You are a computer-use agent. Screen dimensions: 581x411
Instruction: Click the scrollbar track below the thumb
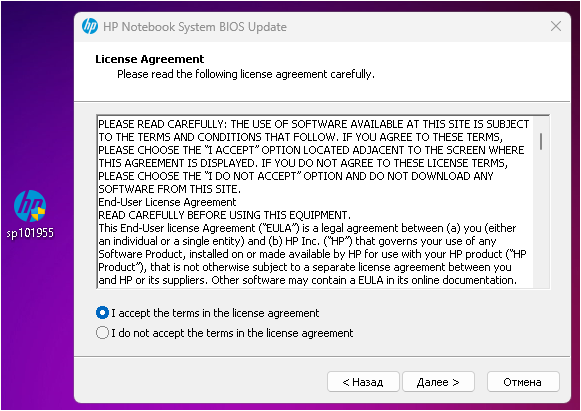541,219
